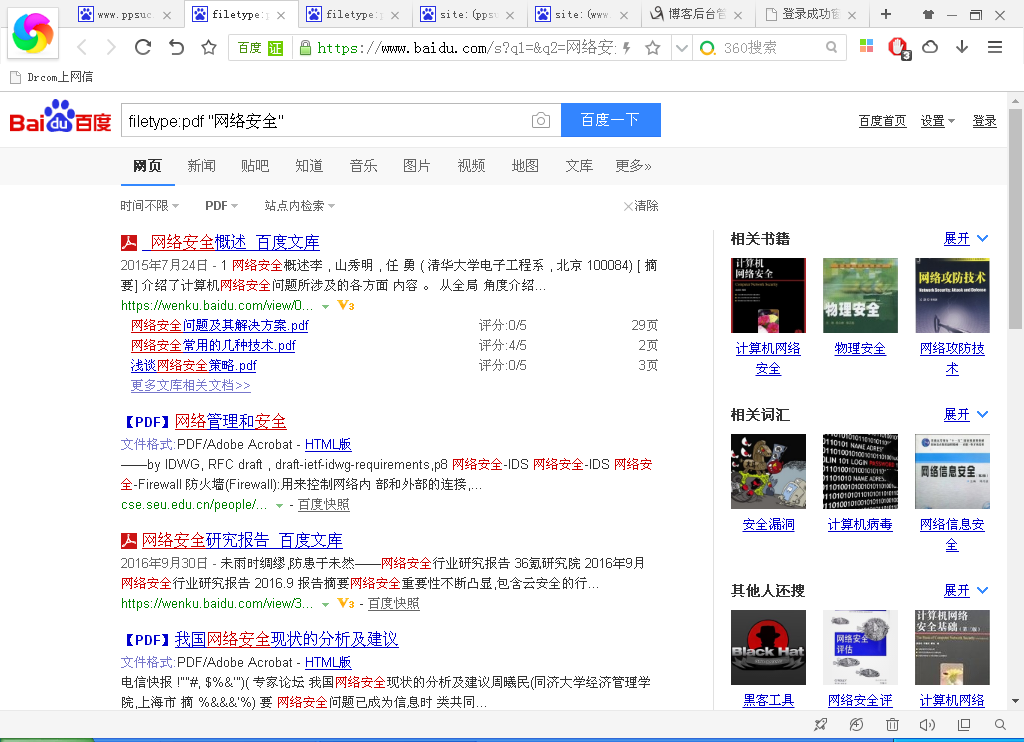Open the 更多» search categories
The image size is (1024, 742).
tap(633, 166)
